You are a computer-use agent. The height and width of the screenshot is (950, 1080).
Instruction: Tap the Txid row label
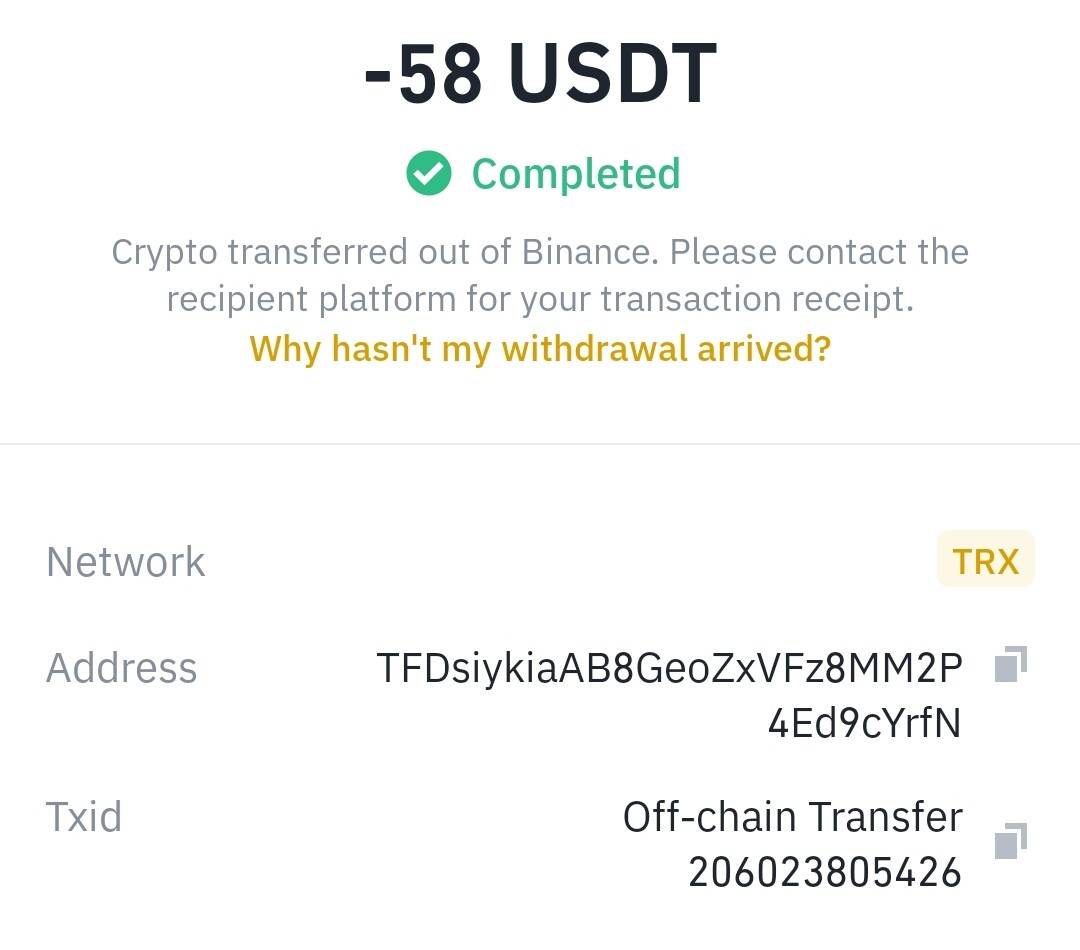[x=83, y=817]
